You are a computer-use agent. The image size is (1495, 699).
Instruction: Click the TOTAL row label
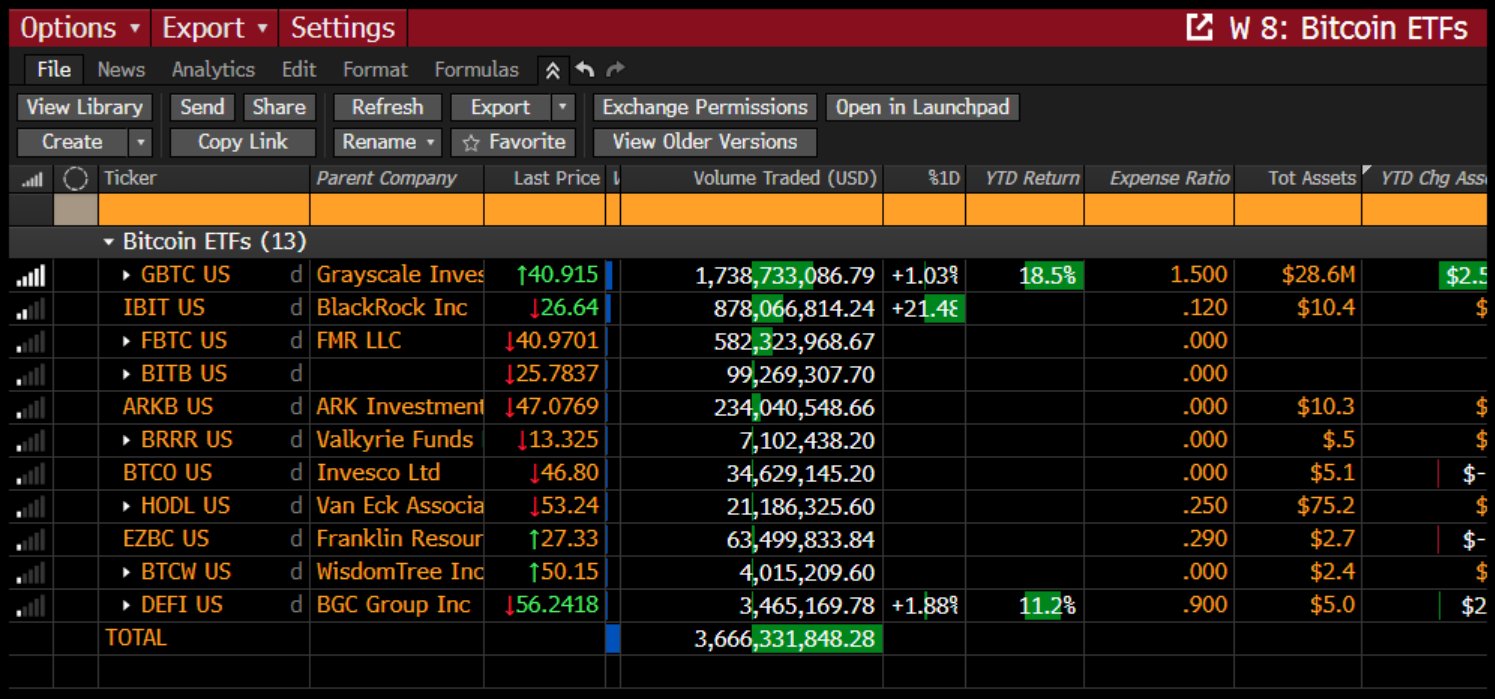tap(136, 638)
